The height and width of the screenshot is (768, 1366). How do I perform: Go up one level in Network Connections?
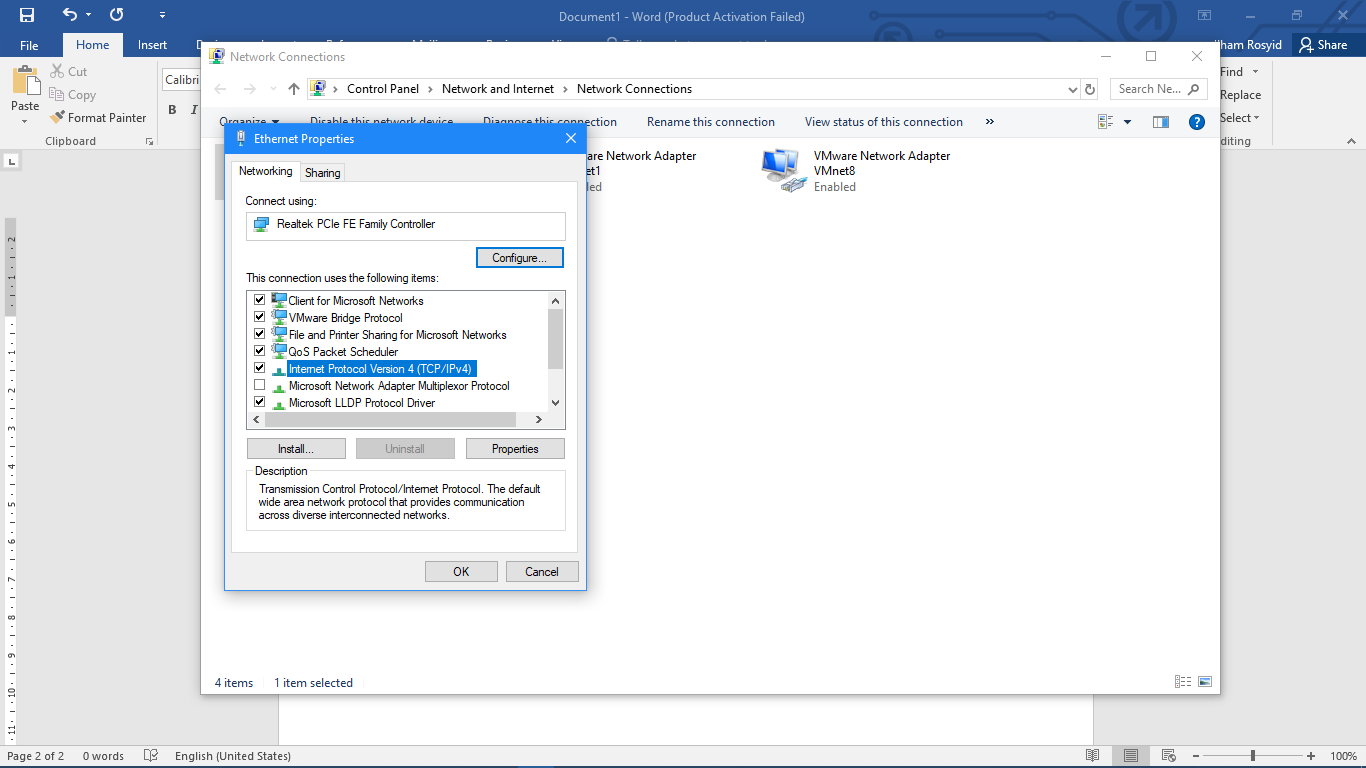click(293, 89)
